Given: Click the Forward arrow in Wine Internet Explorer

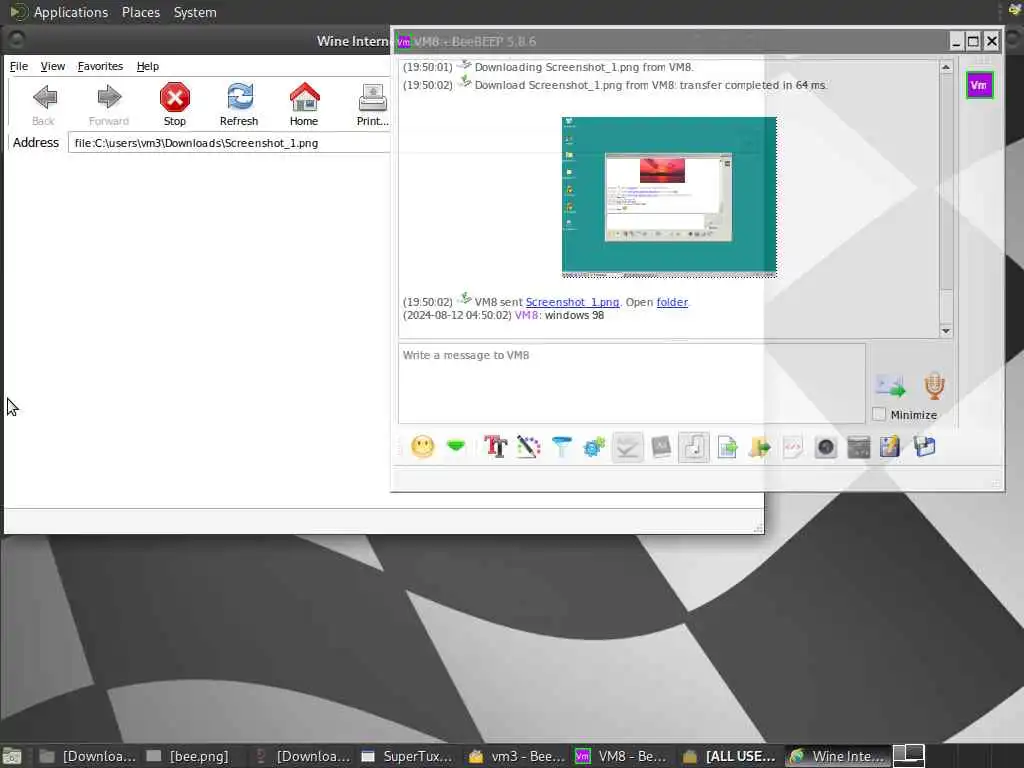Looking at the screenshot, I should (109, 104).
